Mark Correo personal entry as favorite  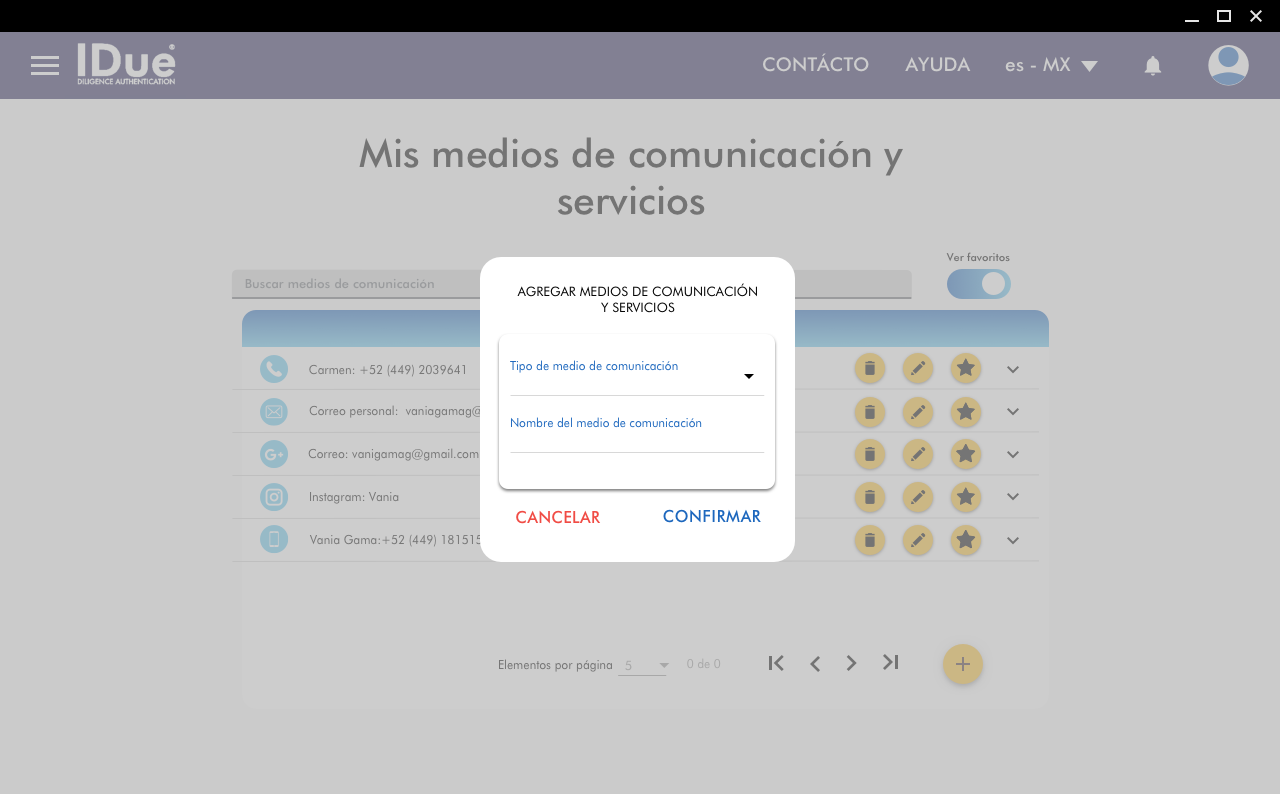pyautogui.click(x=965, y=411)
